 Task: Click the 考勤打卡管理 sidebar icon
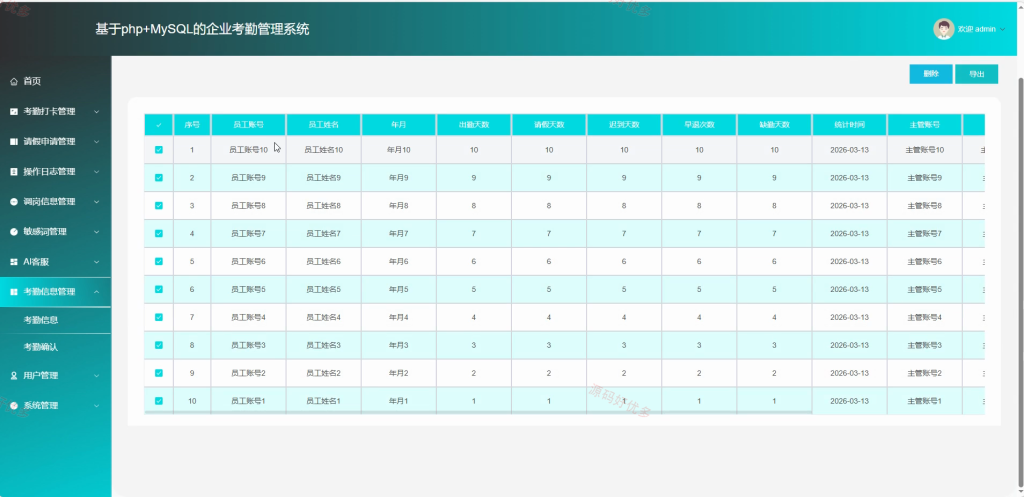(x=14, y=112)
